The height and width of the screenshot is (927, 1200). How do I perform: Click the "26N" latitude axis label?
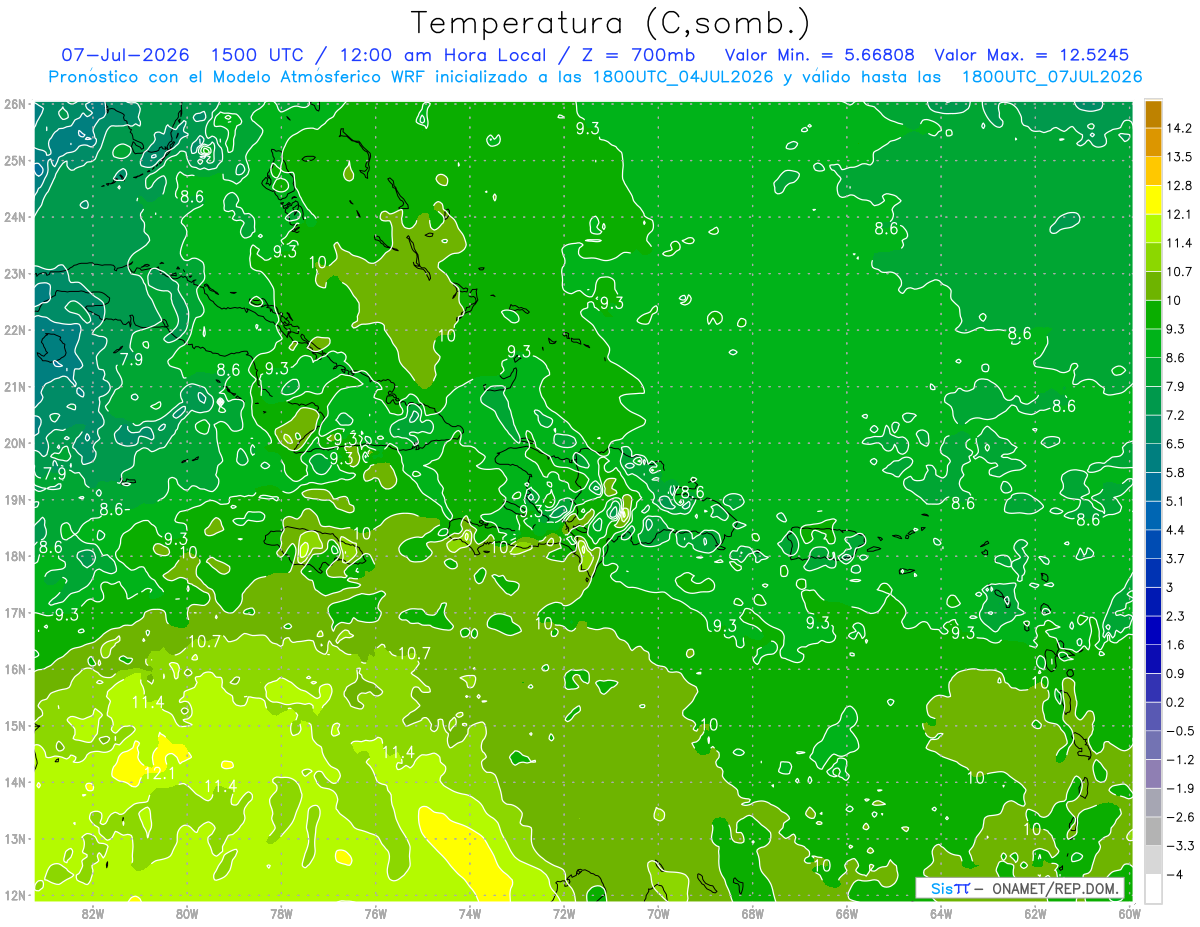point(14,104)
